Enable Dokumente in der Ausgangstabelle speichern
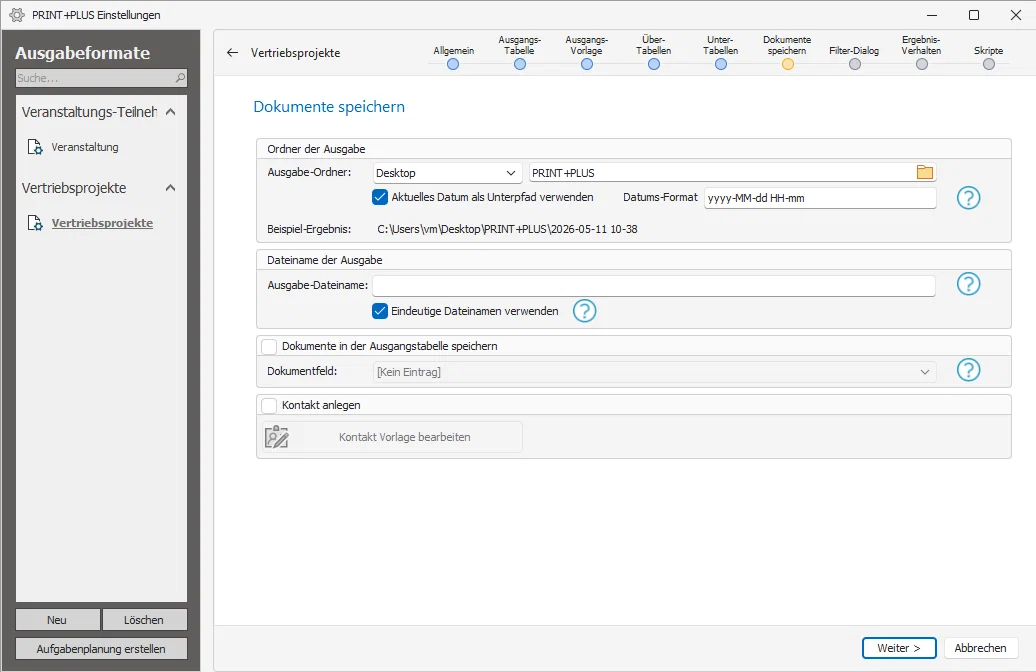 [x=269, y=346]
